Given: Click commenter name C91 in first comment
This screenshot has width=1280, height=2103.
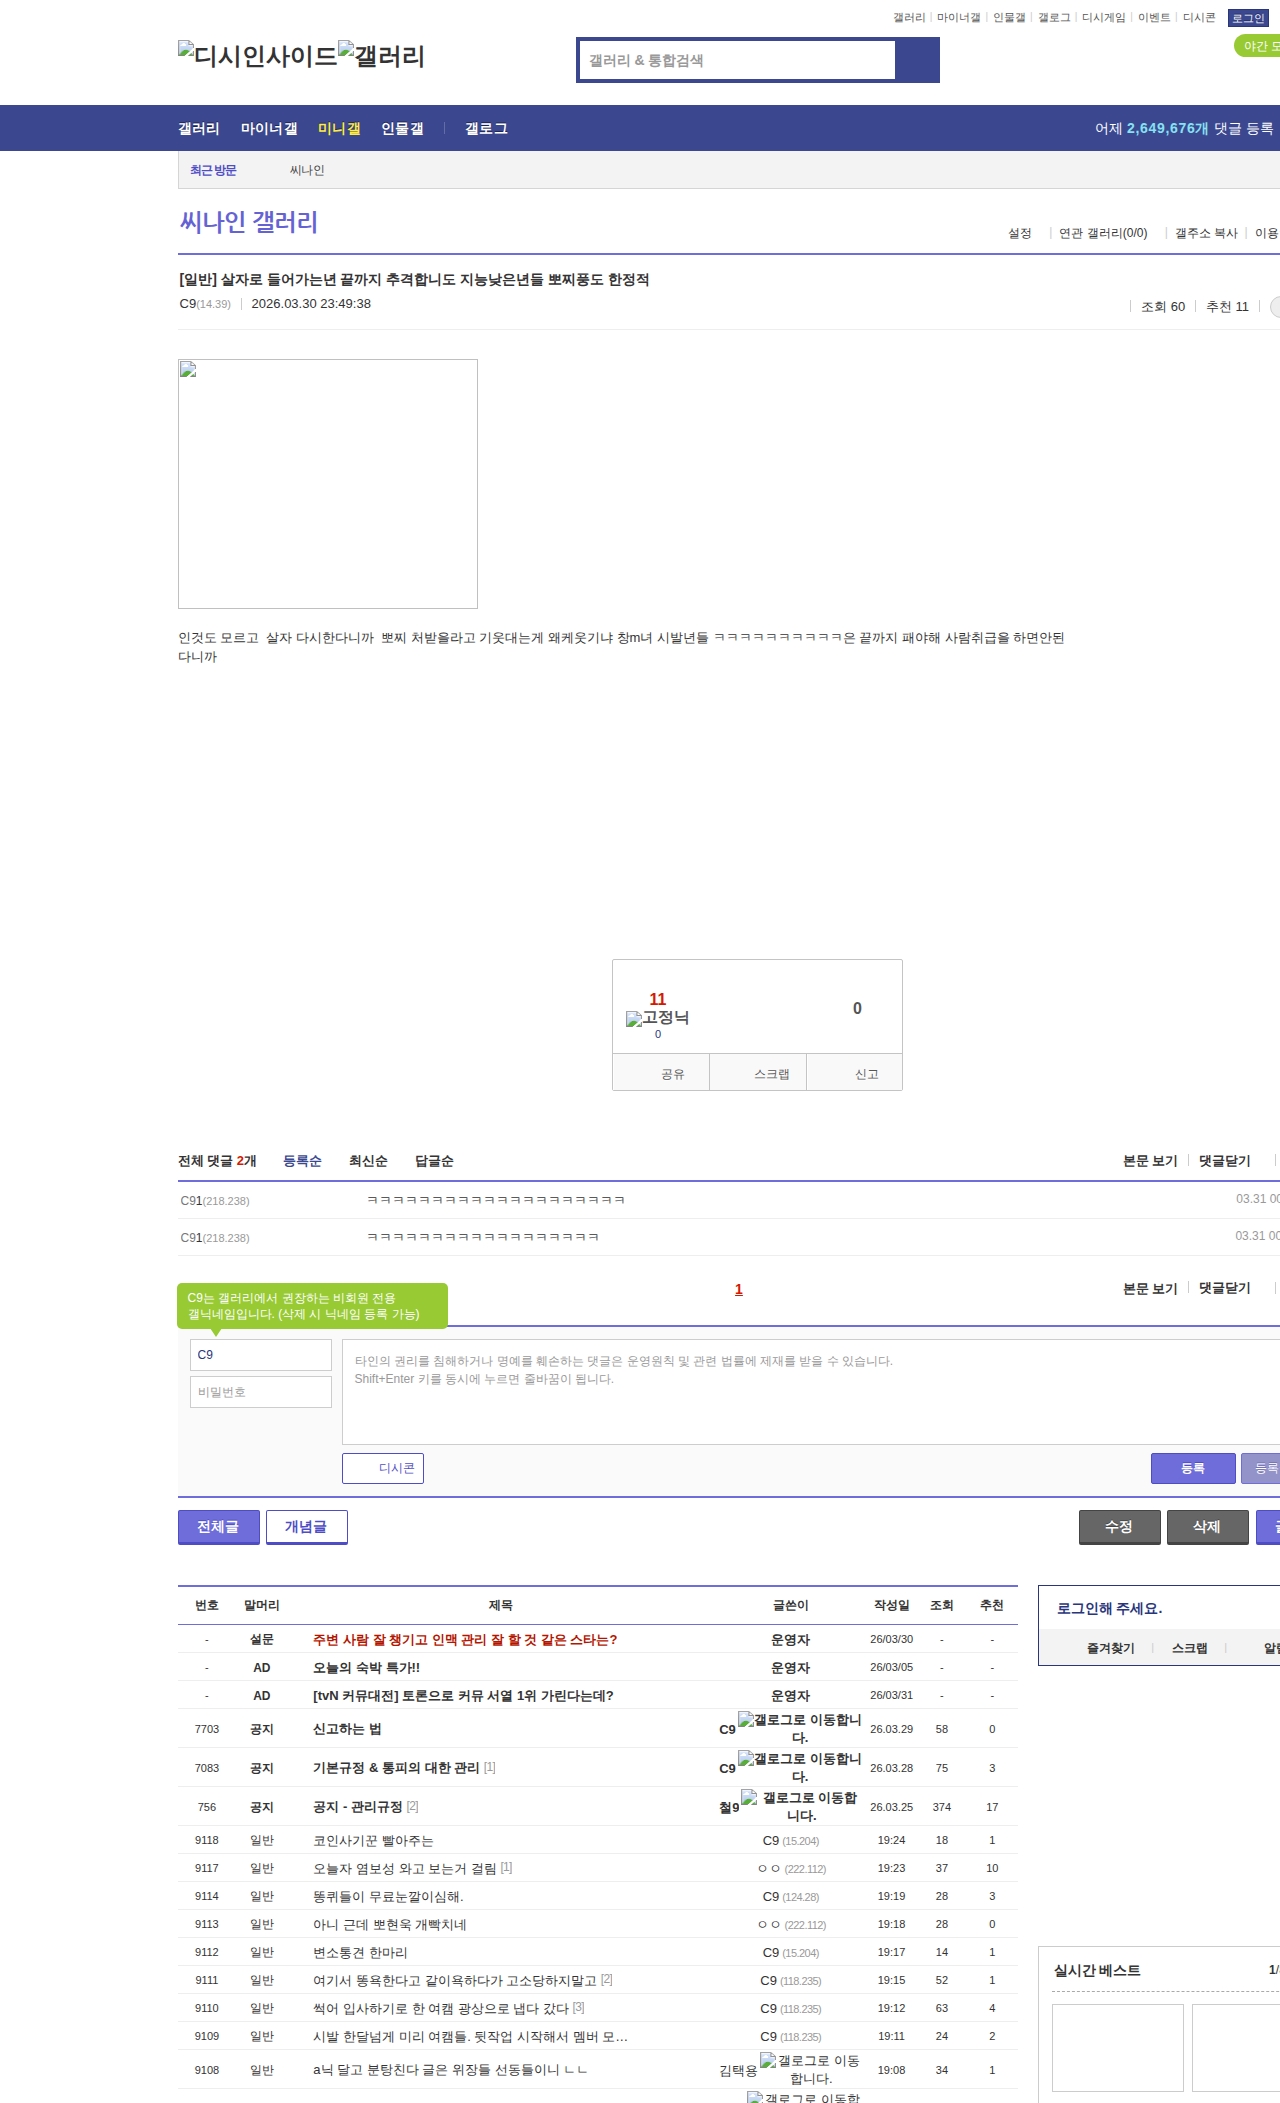Looking at the screenshot, I should (x=191, y=1200).
